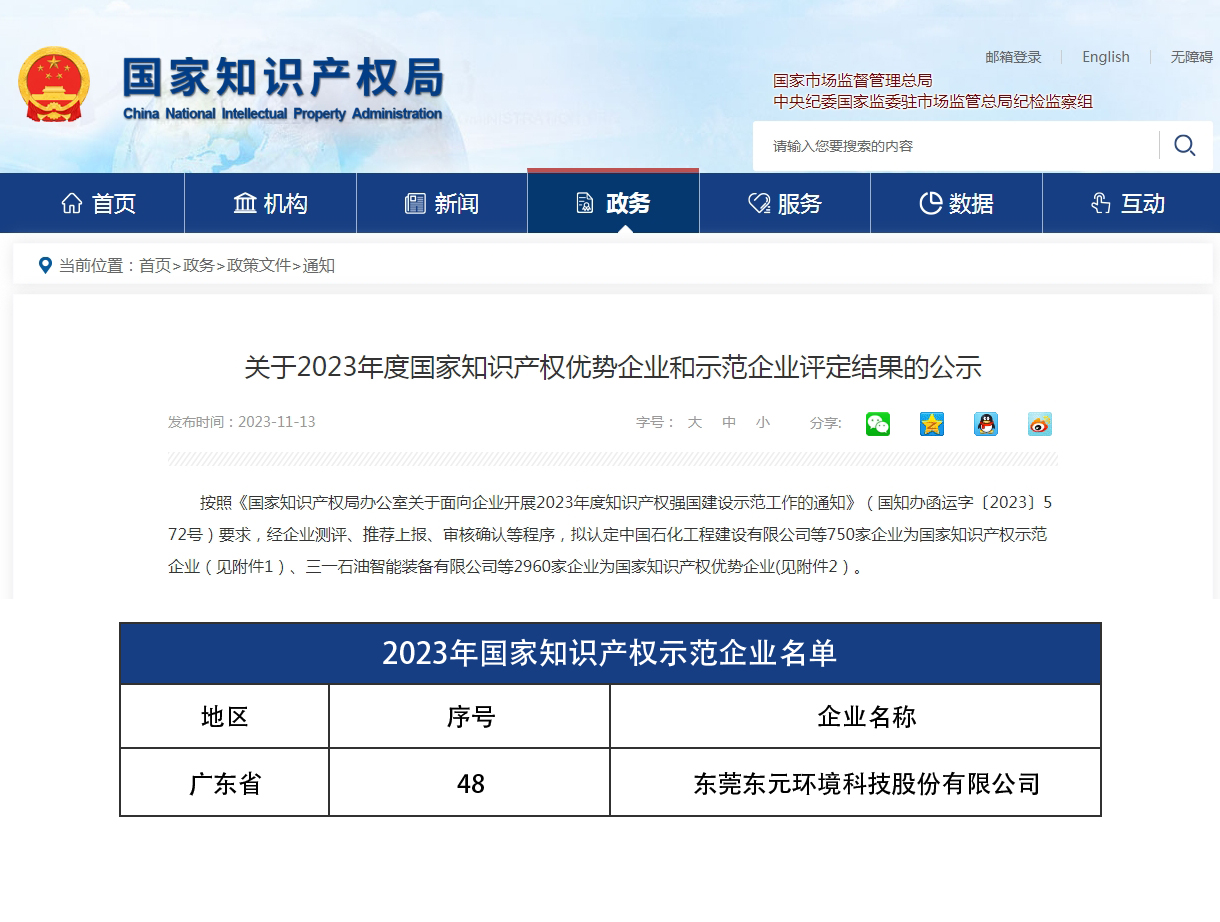Click inside the search input box
Viewport: 1220px width, 922px height.
(955, 146)
